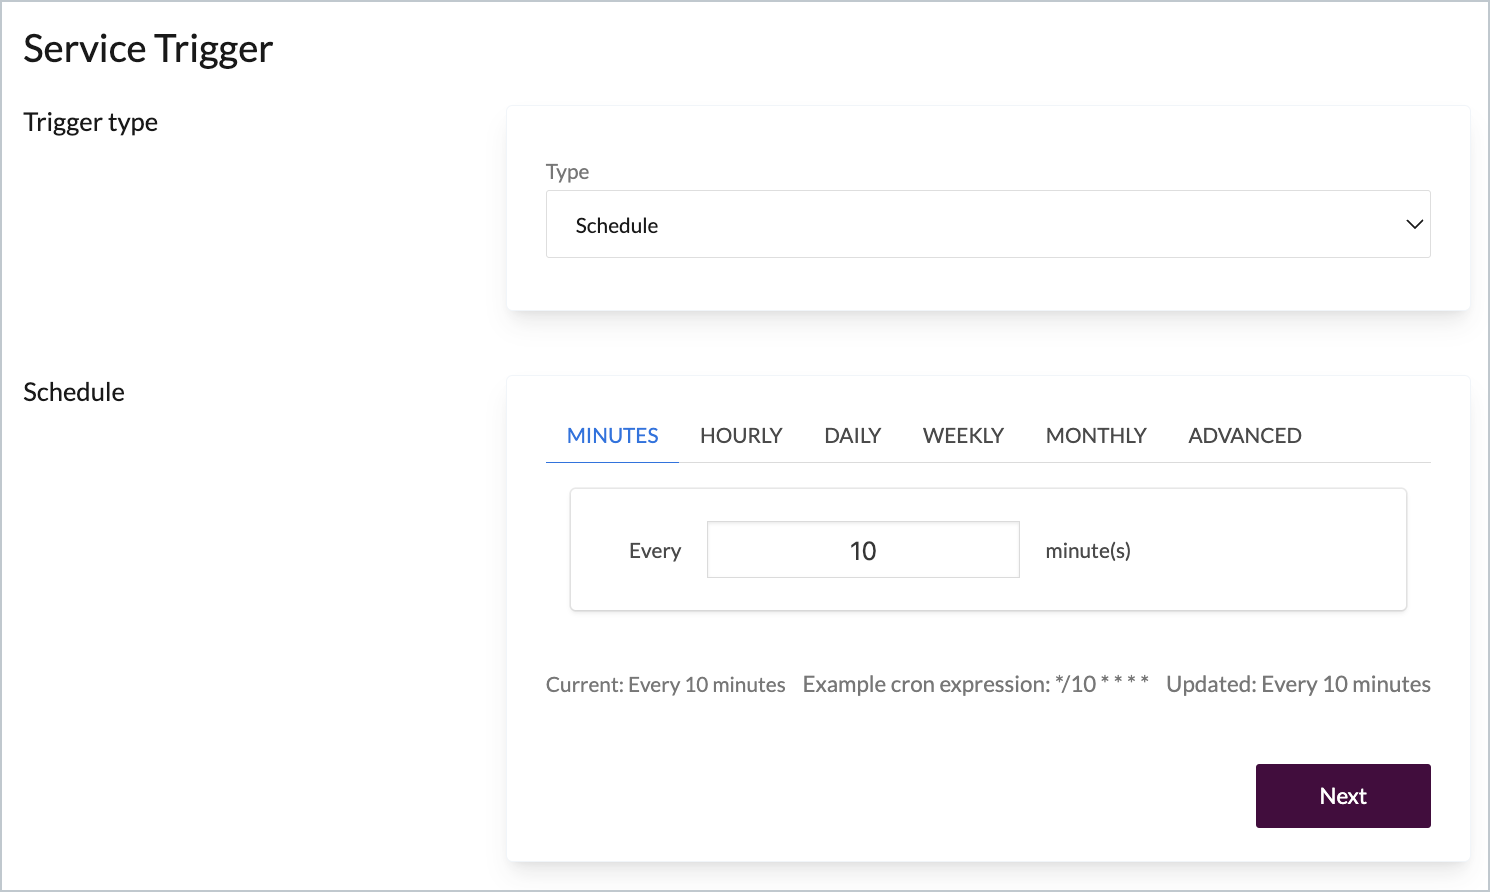
Task: Click the Every label before the input
Action: click(654, 551)
